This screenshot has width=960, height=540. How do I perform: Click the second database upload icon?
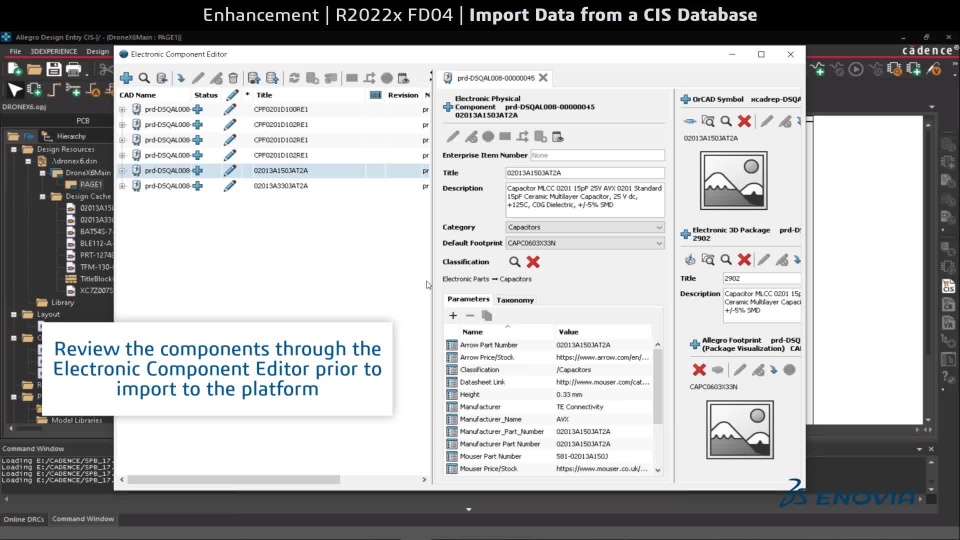pos(272,78)
